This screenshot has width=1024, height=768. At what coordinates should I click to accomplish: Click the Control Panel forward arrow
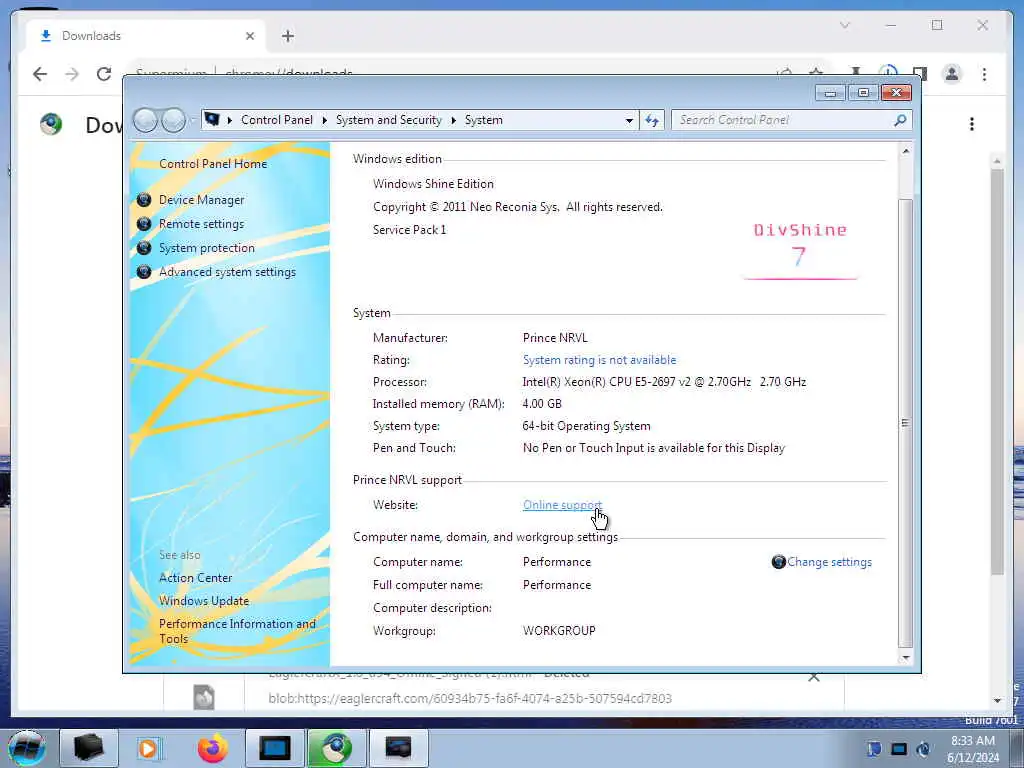(173, 120)
